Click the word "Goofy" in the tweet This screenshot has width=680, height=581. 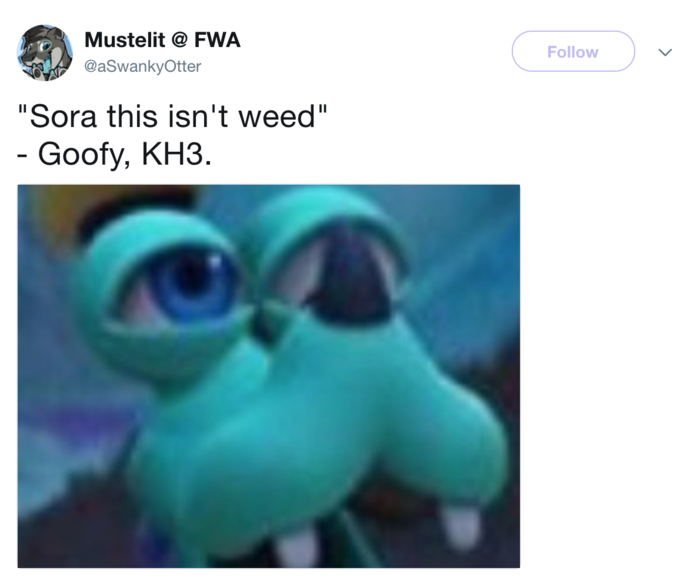82,155
